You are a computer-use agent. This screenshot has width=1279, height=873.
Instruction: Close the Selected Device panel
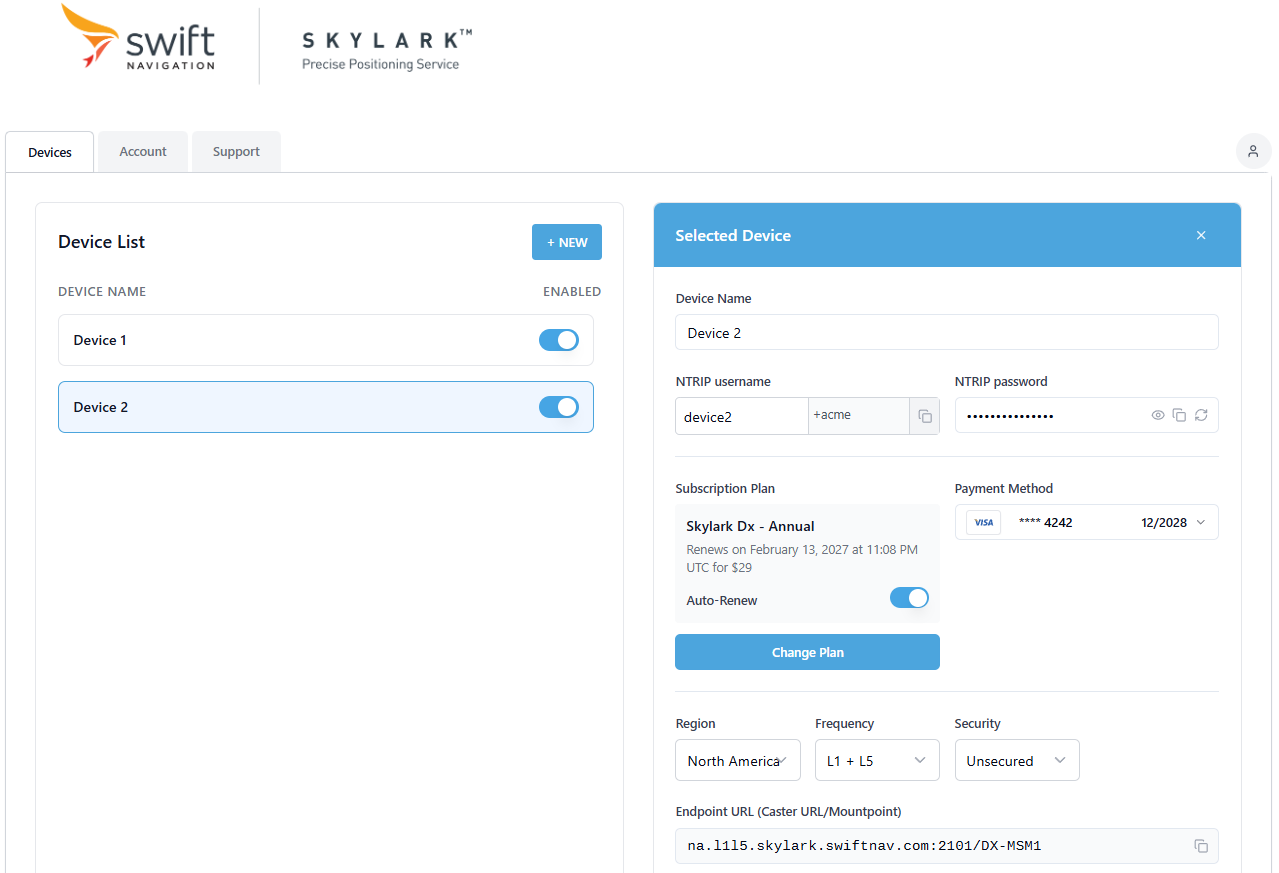(x=1201, y=235)
